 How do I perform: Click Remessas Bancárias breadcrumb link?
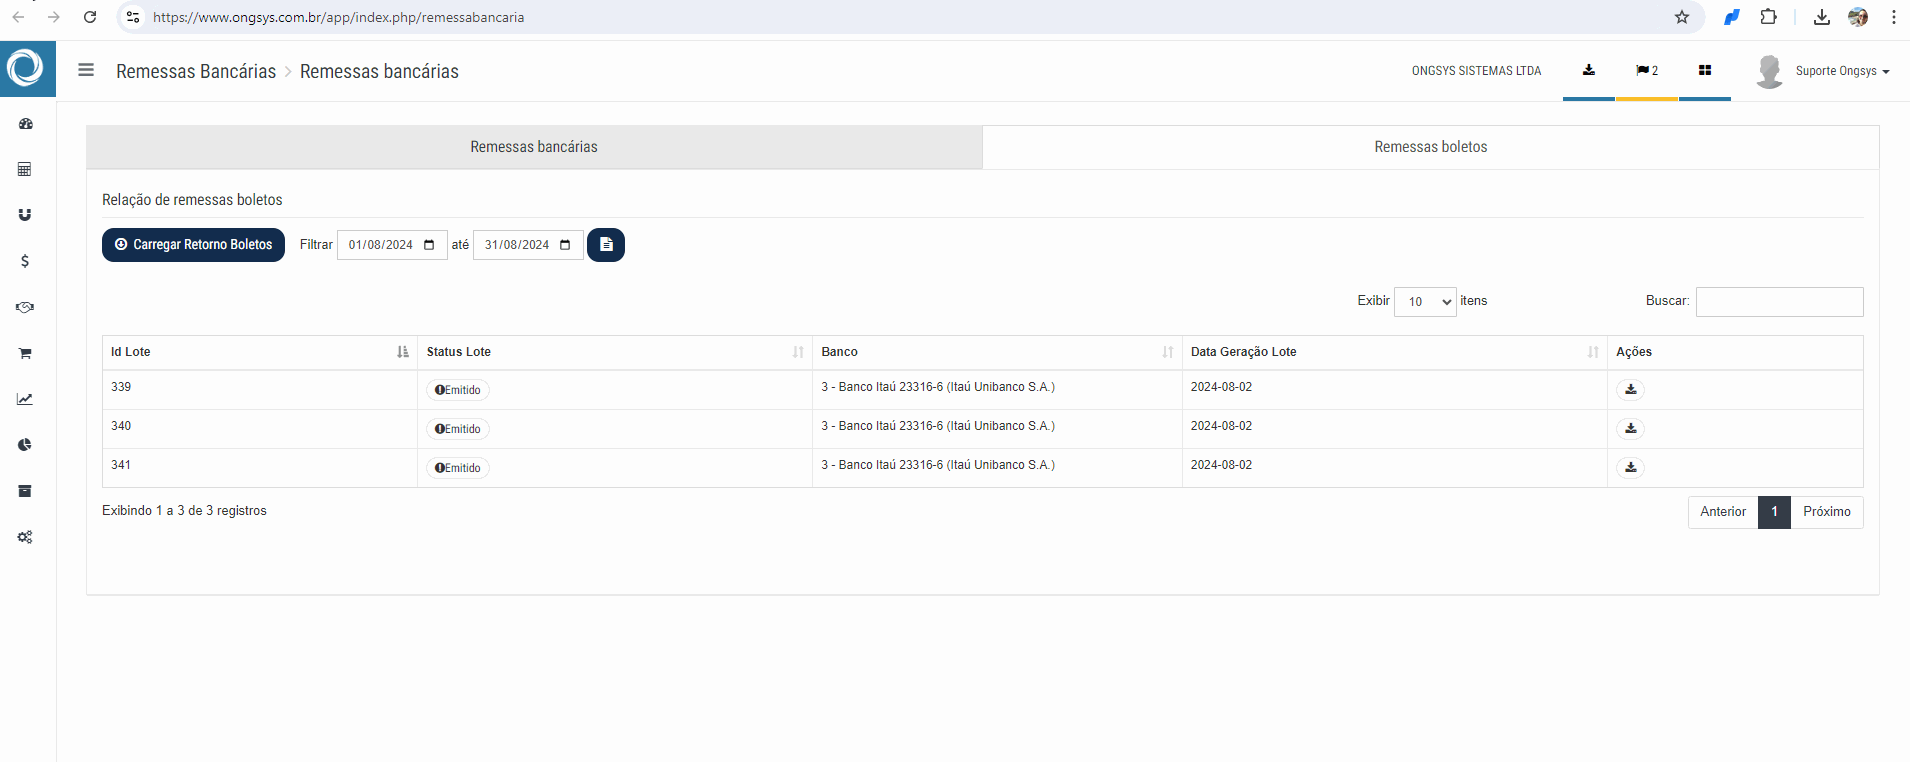click(x=196, y=71)
